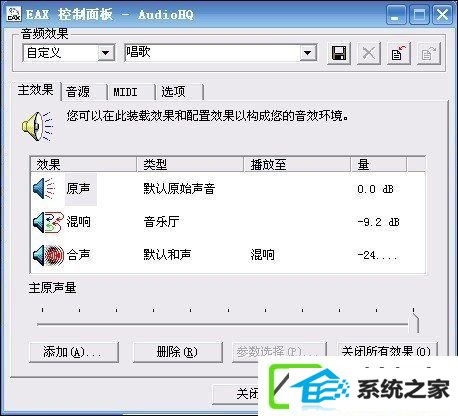This screenshot has width=458, height=416.
Task: Click the EAX icon in the title bar
Action: pyautogui.click(x=14, y=14)
